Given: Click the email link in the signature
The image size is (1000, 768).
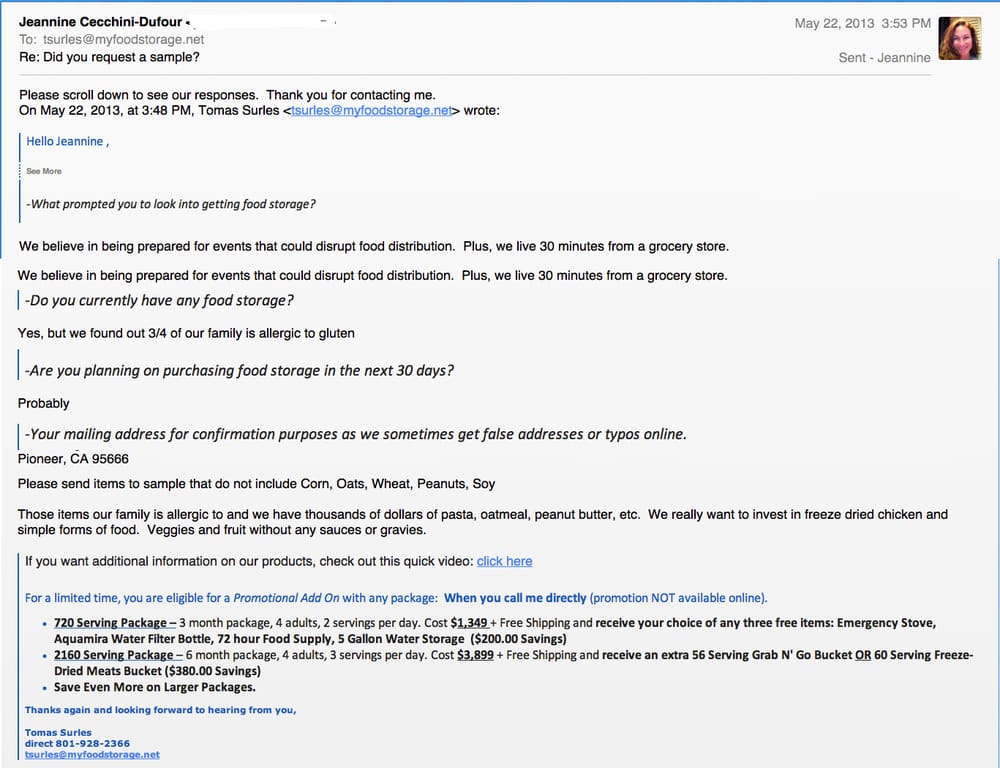Looking at the screenshot, I should (x=92, y=755).
